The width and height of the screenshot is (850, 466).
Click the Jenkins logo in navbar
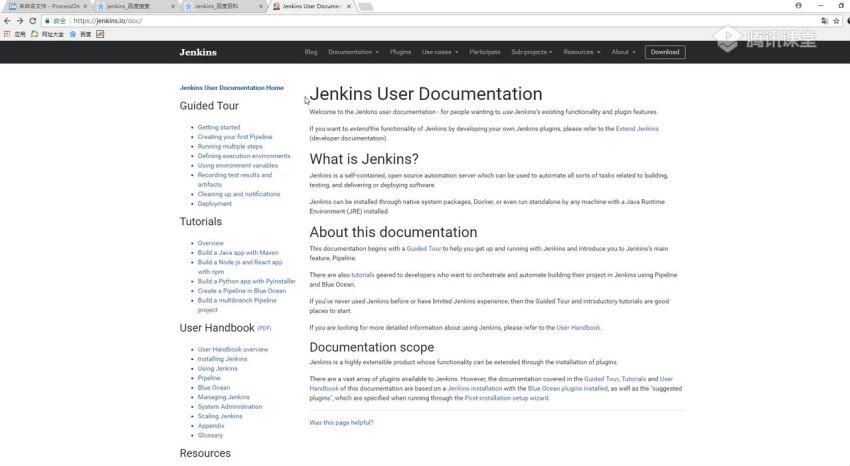(x=198, y=52)
